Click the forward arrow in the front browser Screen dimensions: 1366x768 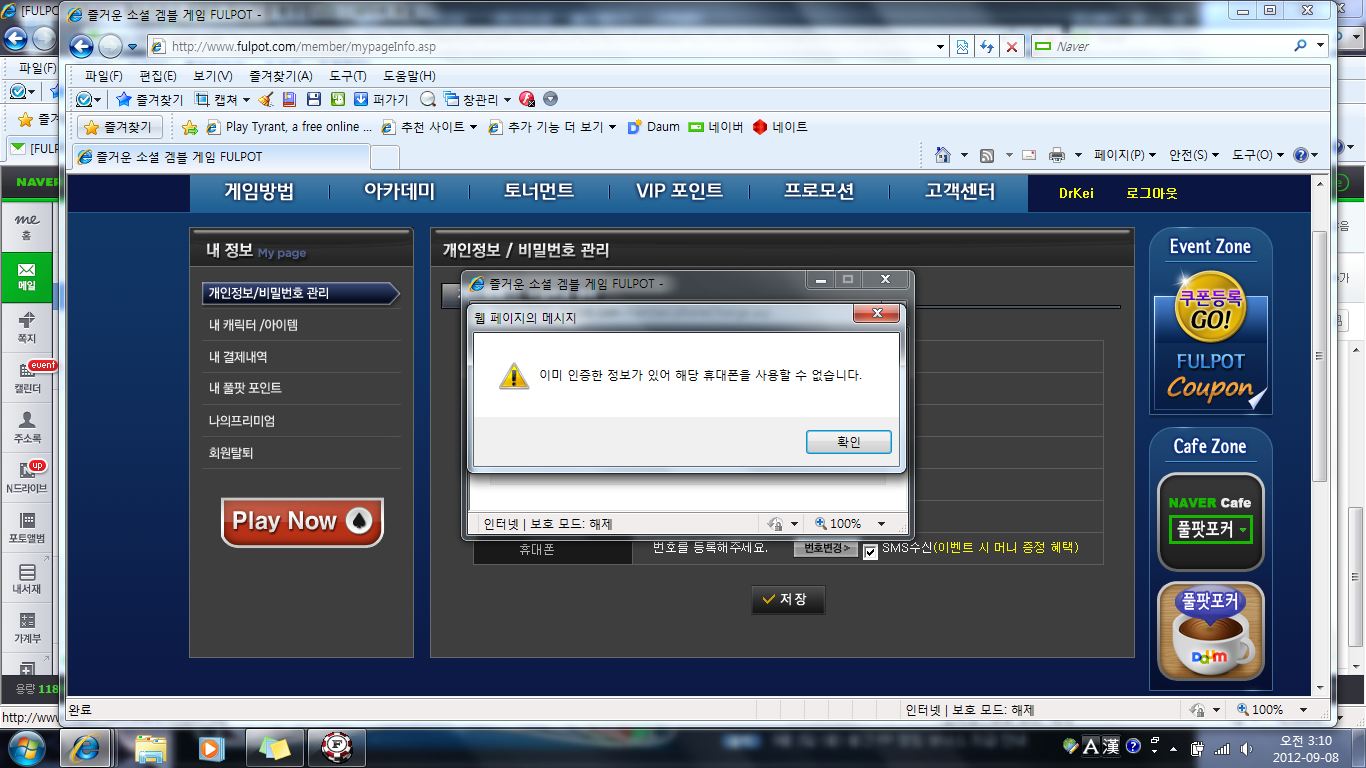point(110,46)
